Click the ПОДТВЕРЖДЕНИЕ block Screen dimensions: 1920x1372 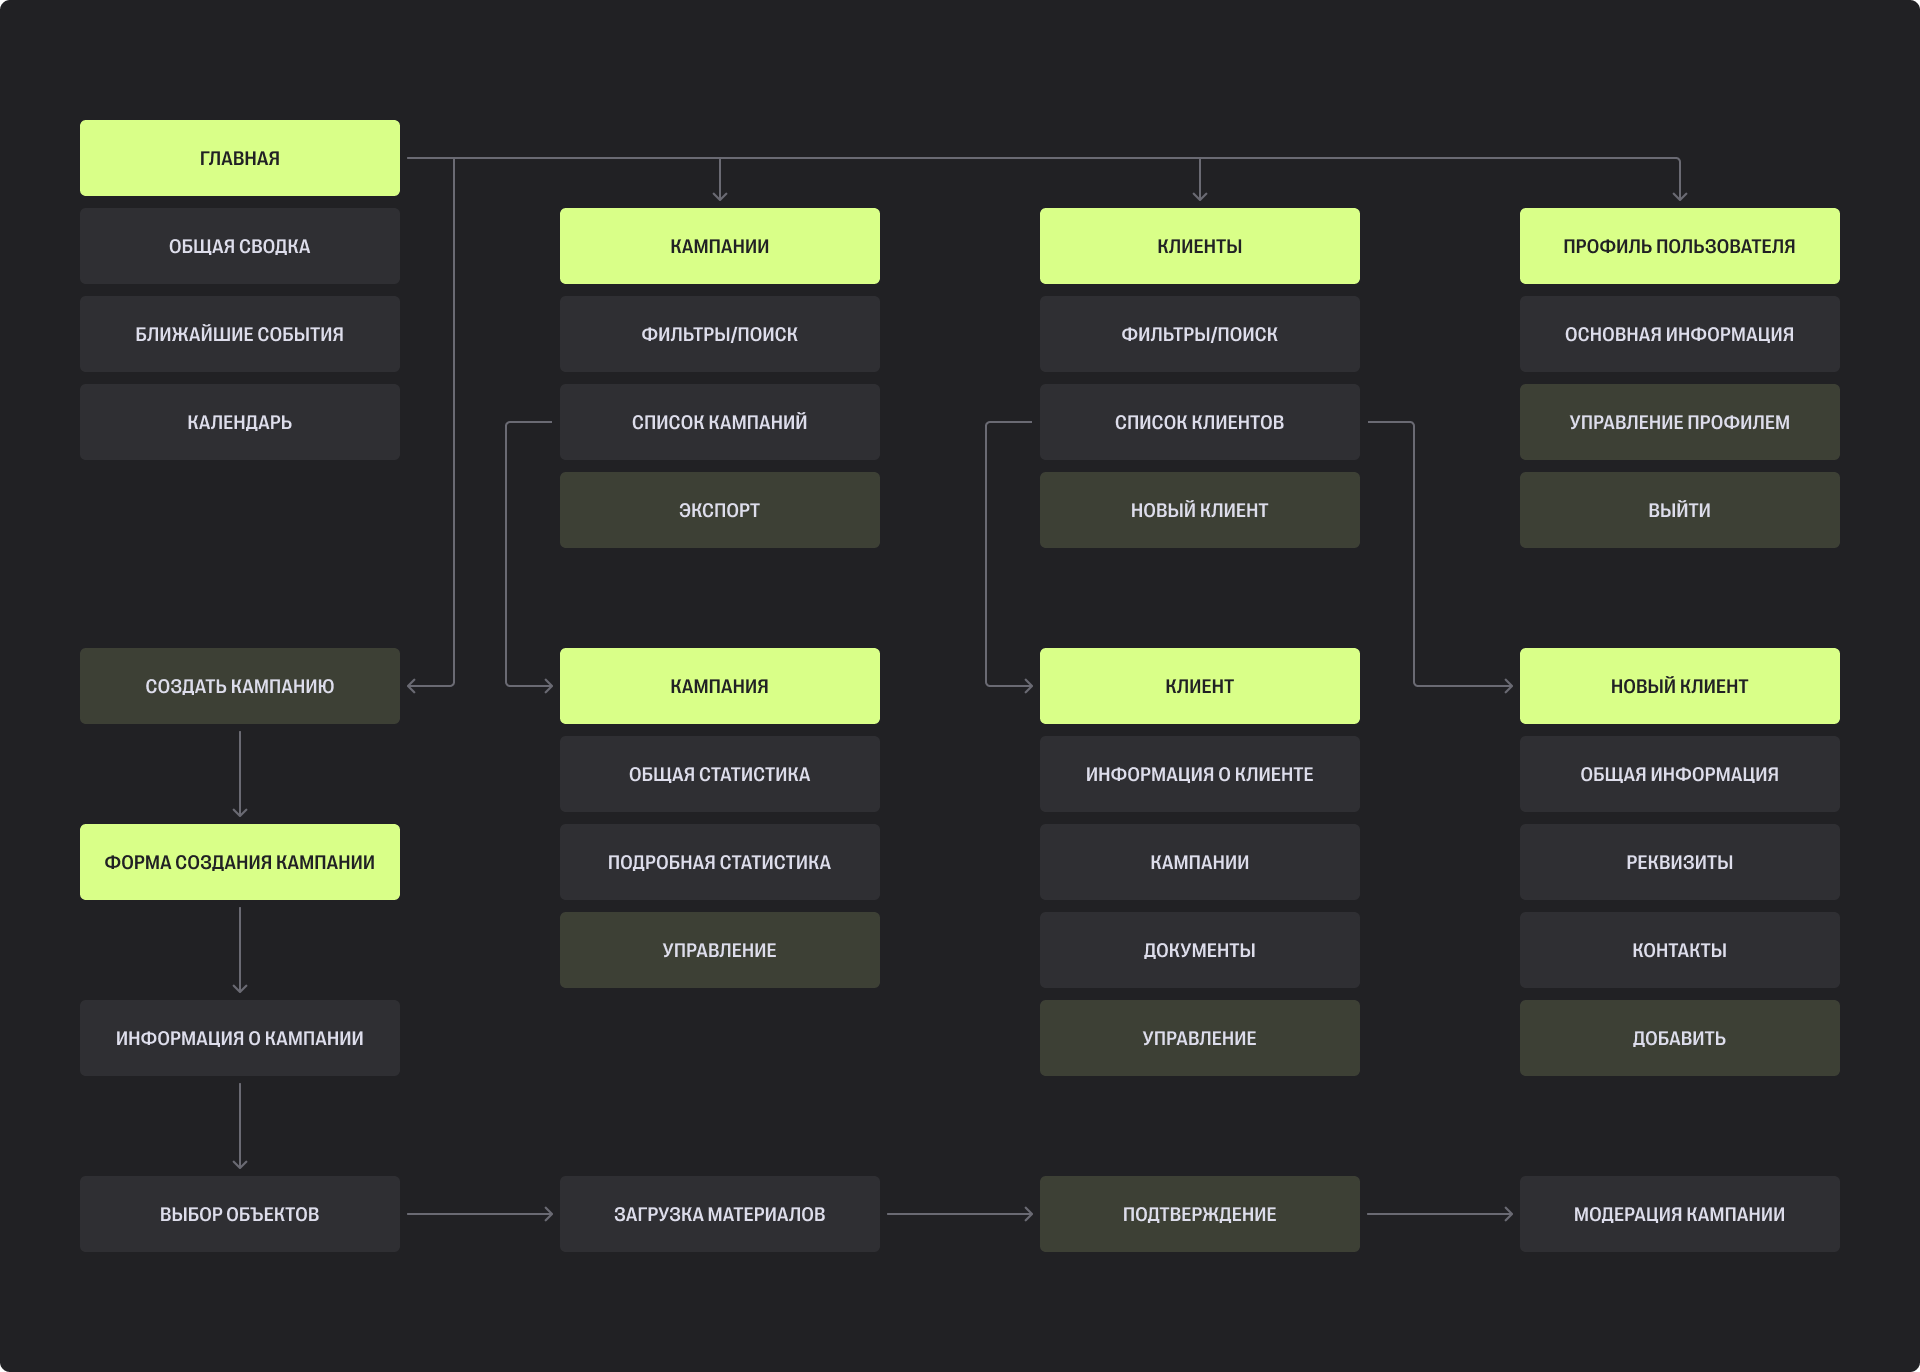tap(1200, 1214)
